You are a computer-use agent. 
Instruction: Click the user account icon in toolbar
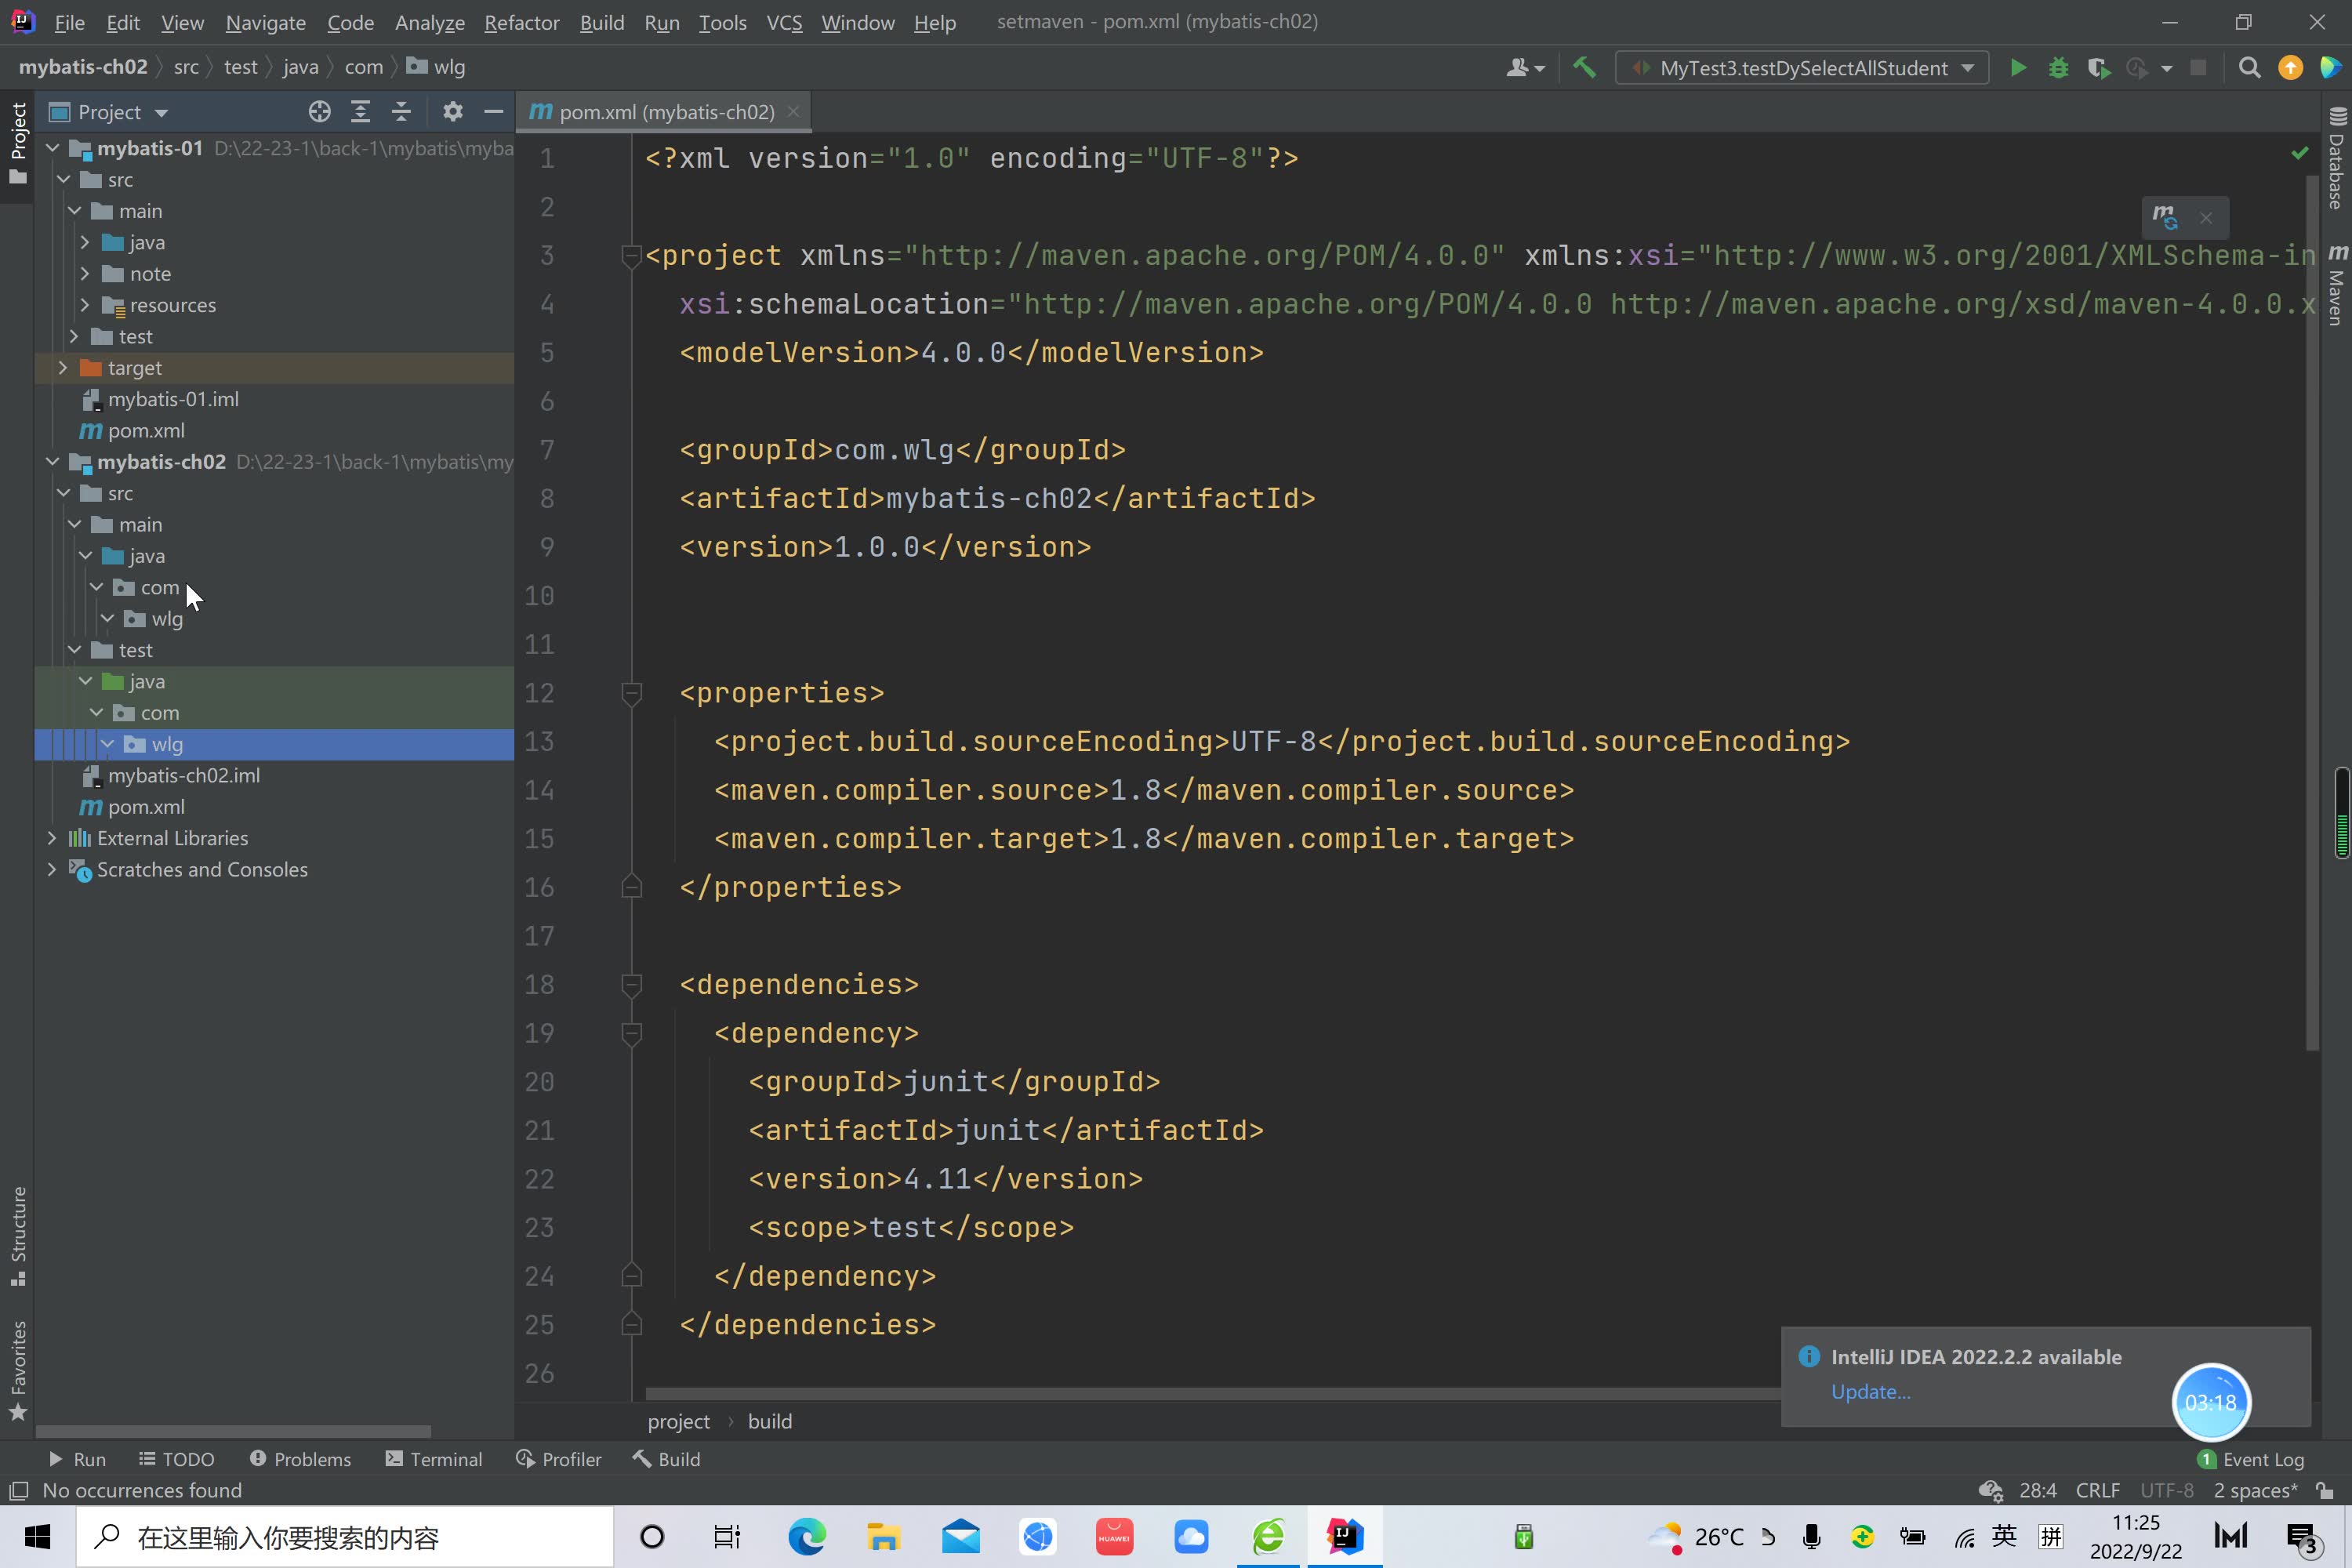(1525, 67)
